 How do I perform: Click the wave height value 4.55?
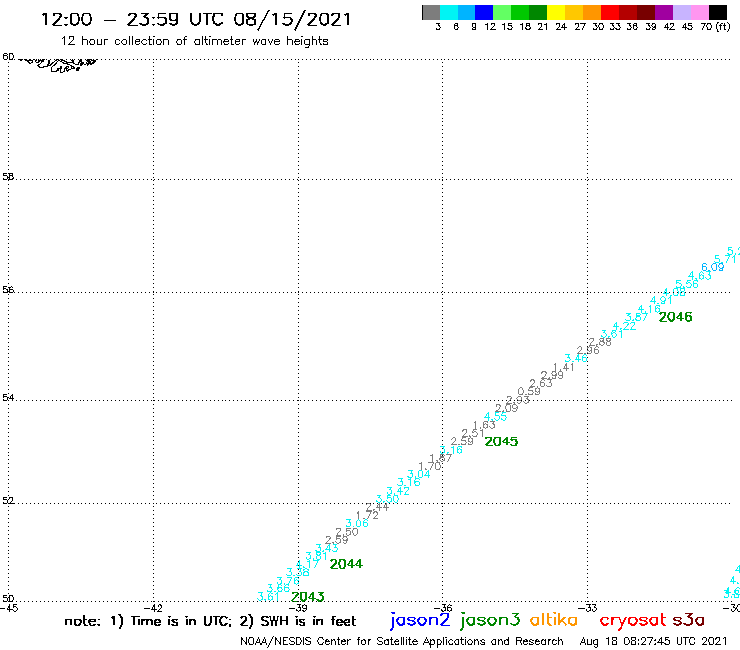coord(495,416)
